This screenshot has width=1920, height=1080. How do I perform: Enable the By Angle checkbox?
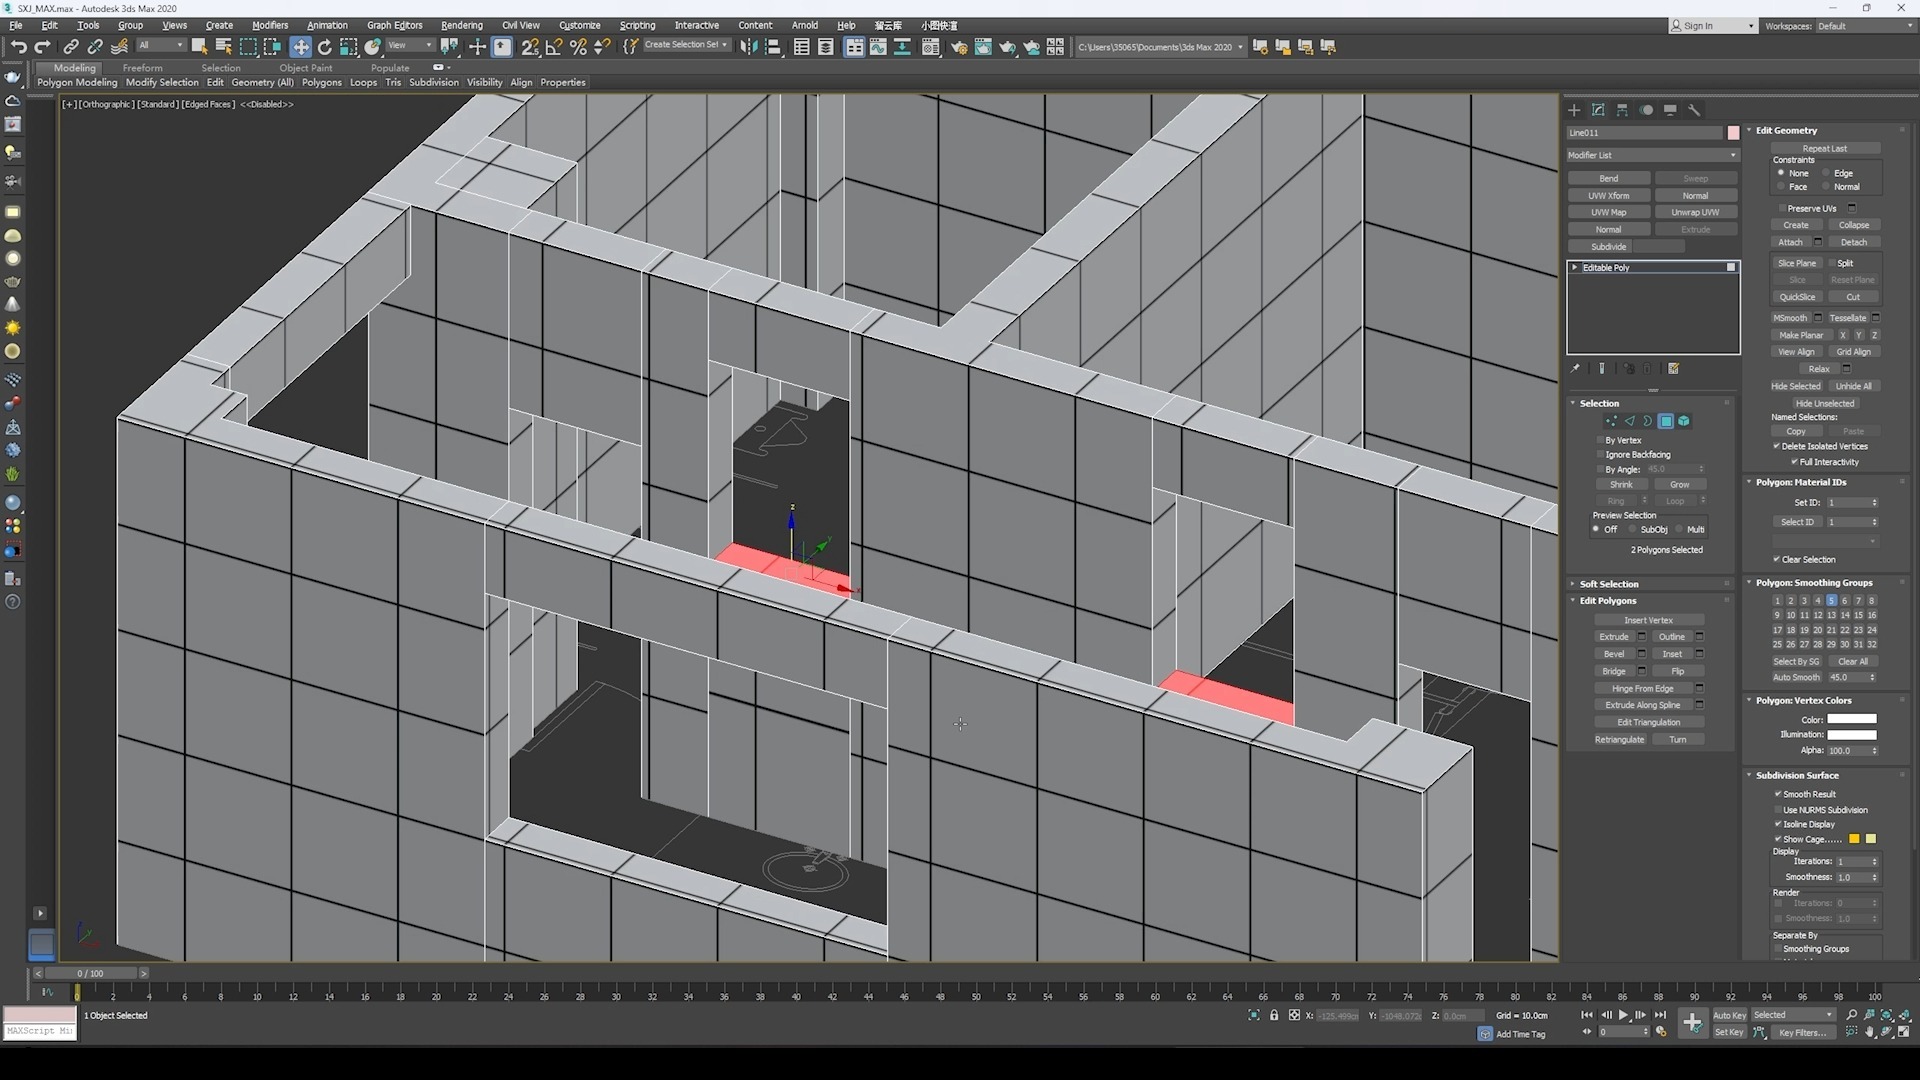pos(1600,469)
